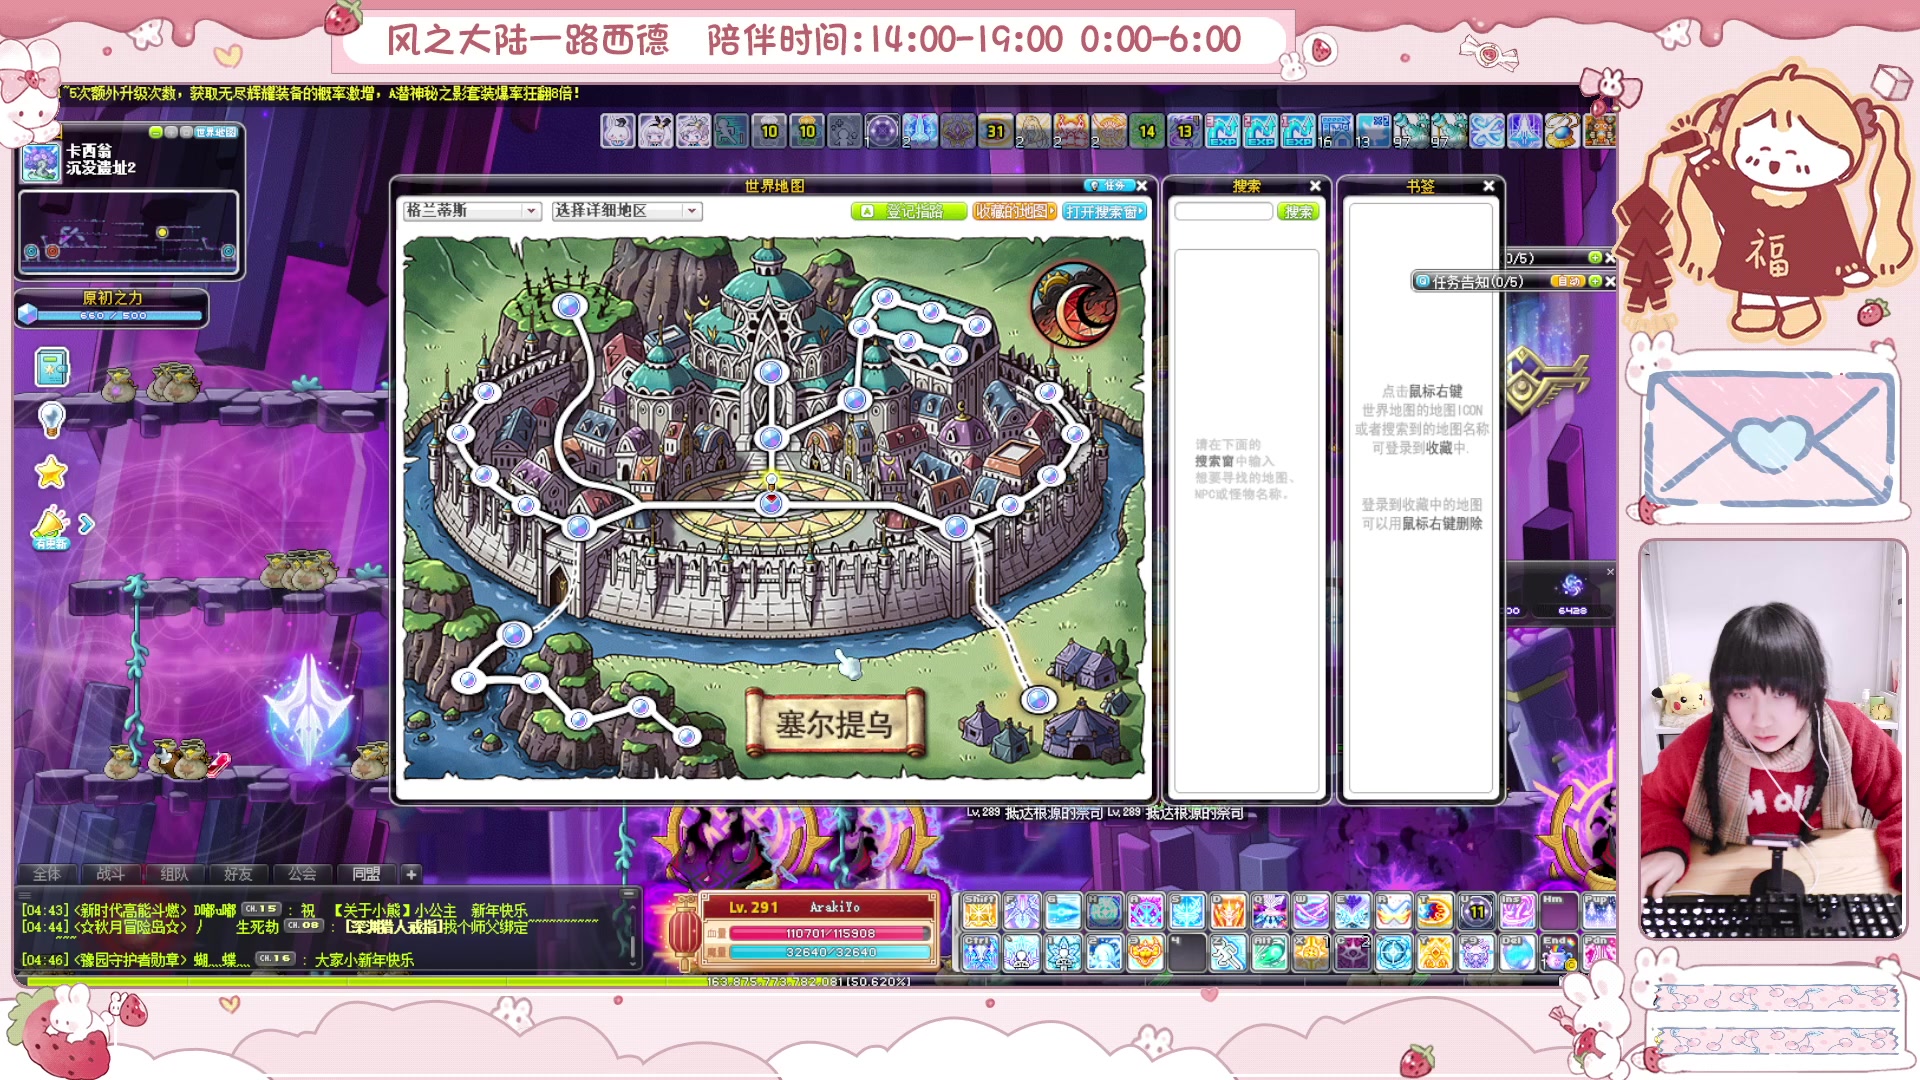Switch chat to the 公会 tab

[x=302, y=874]
